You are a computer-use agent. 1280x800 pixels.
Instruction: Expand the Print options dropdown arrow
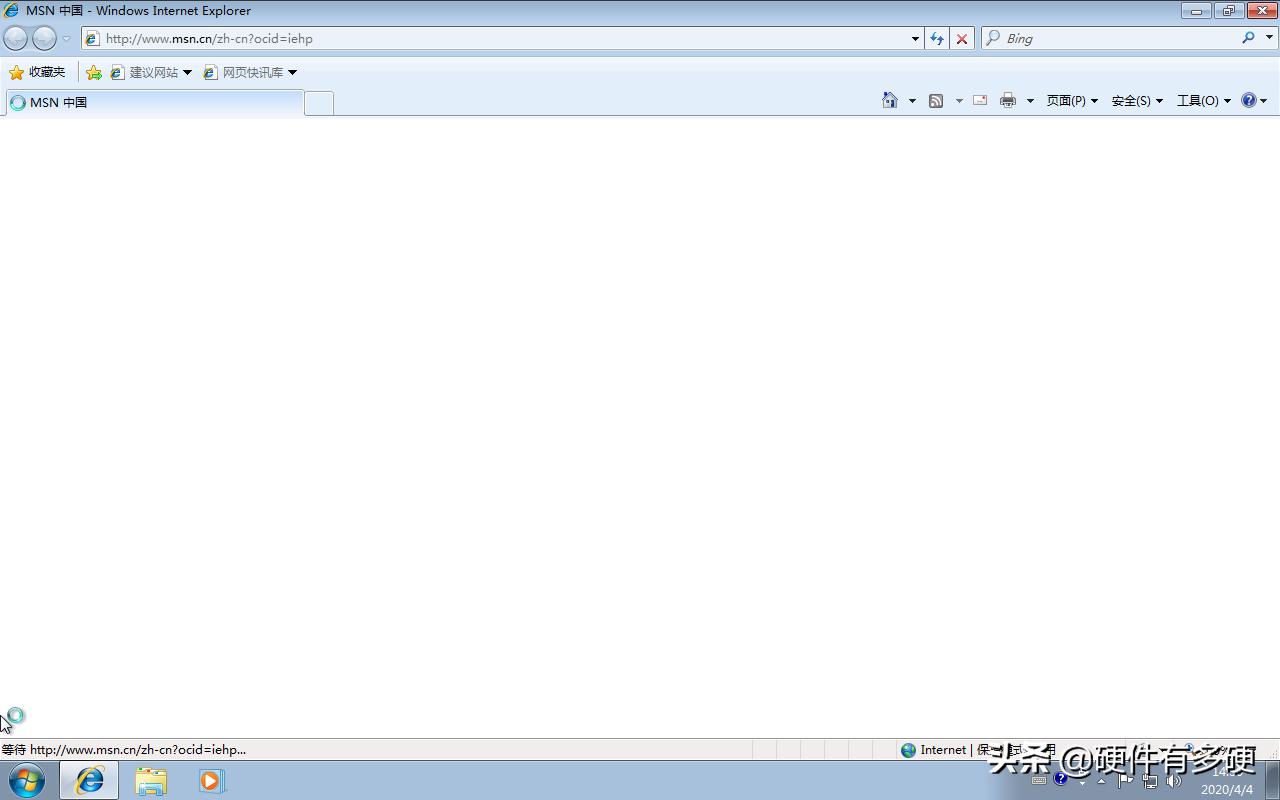click(1030, 101)
